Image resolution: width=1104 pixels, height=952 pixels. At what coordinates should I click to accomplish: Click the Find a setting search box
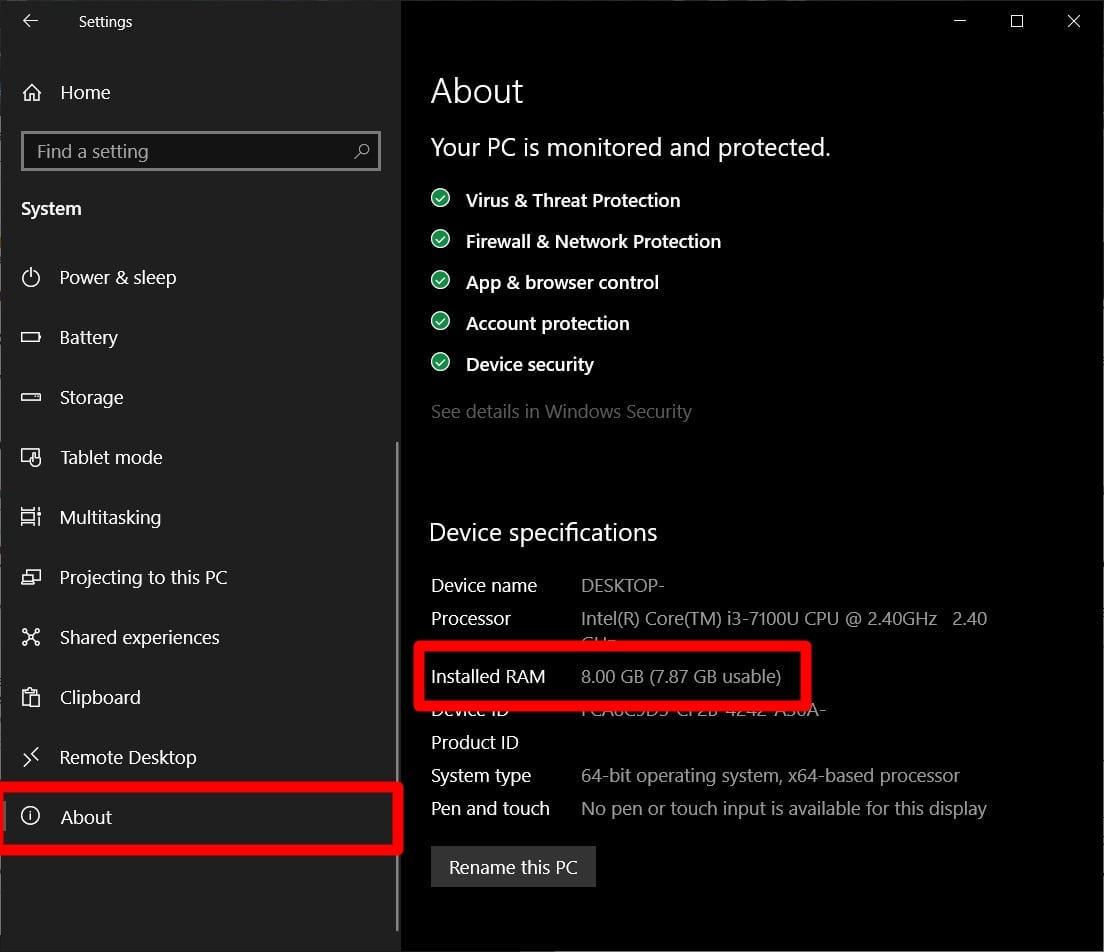point(201,151)
